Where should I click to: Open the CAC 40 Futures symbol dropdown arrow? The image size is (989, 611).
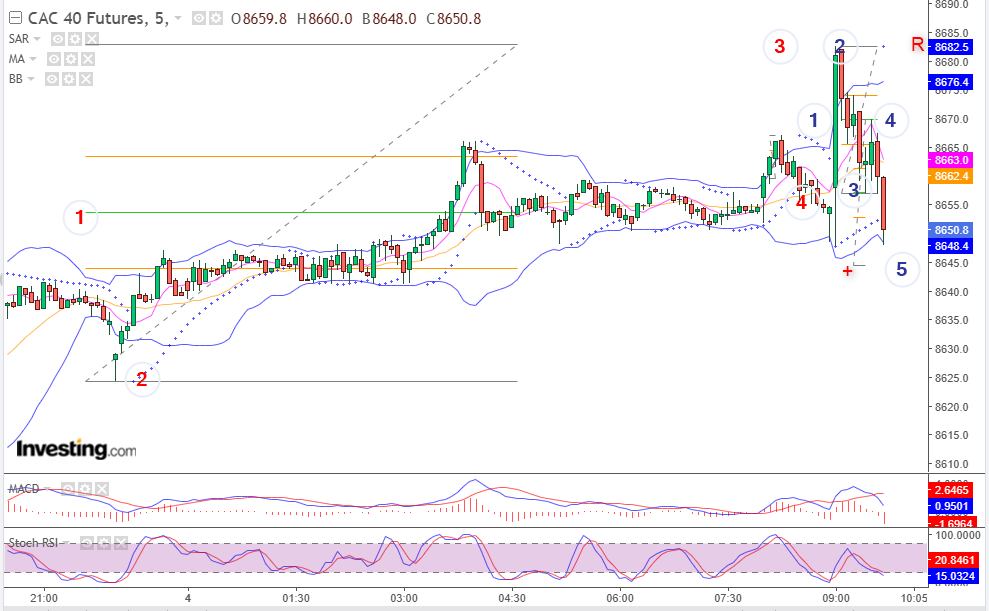pos(178,19)
